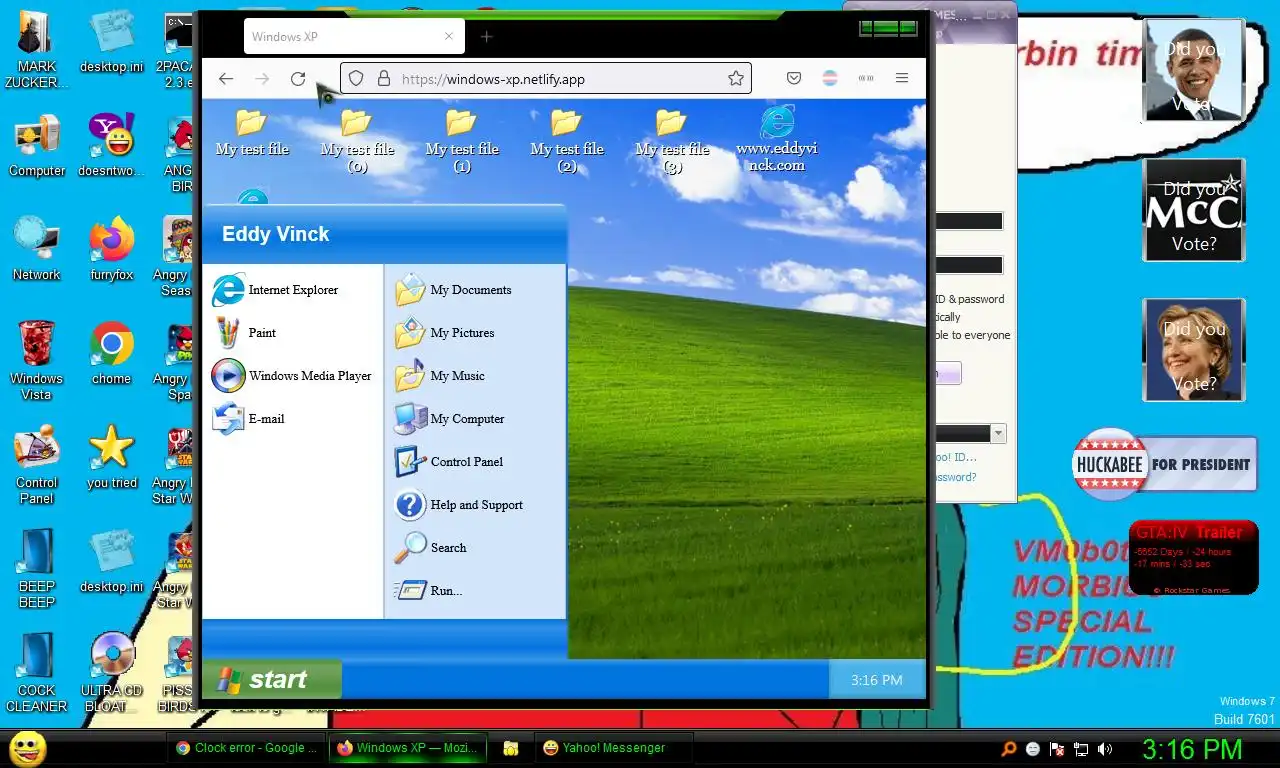Click the green 3:16 PM taskbar clock
The width and height of the screenshot is (1280, 768).
[1192, 749]
